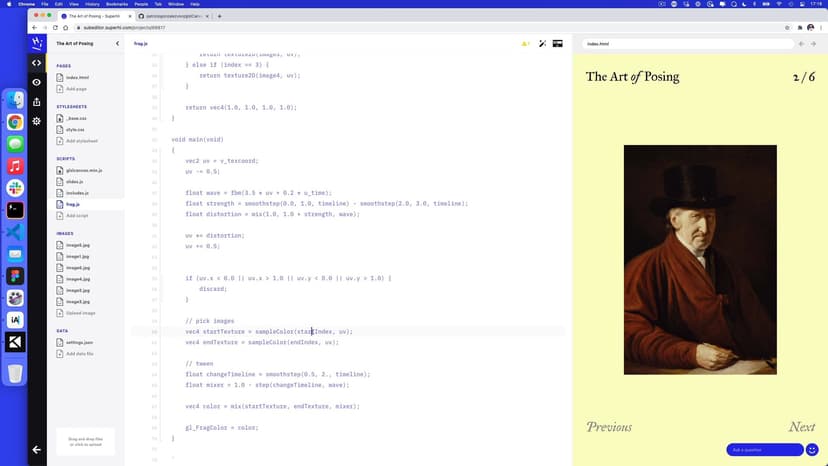The width and height of the screenshot is (828, 466).
Task: Click the share/export icon in sidebar
Action: click(37, 101)
